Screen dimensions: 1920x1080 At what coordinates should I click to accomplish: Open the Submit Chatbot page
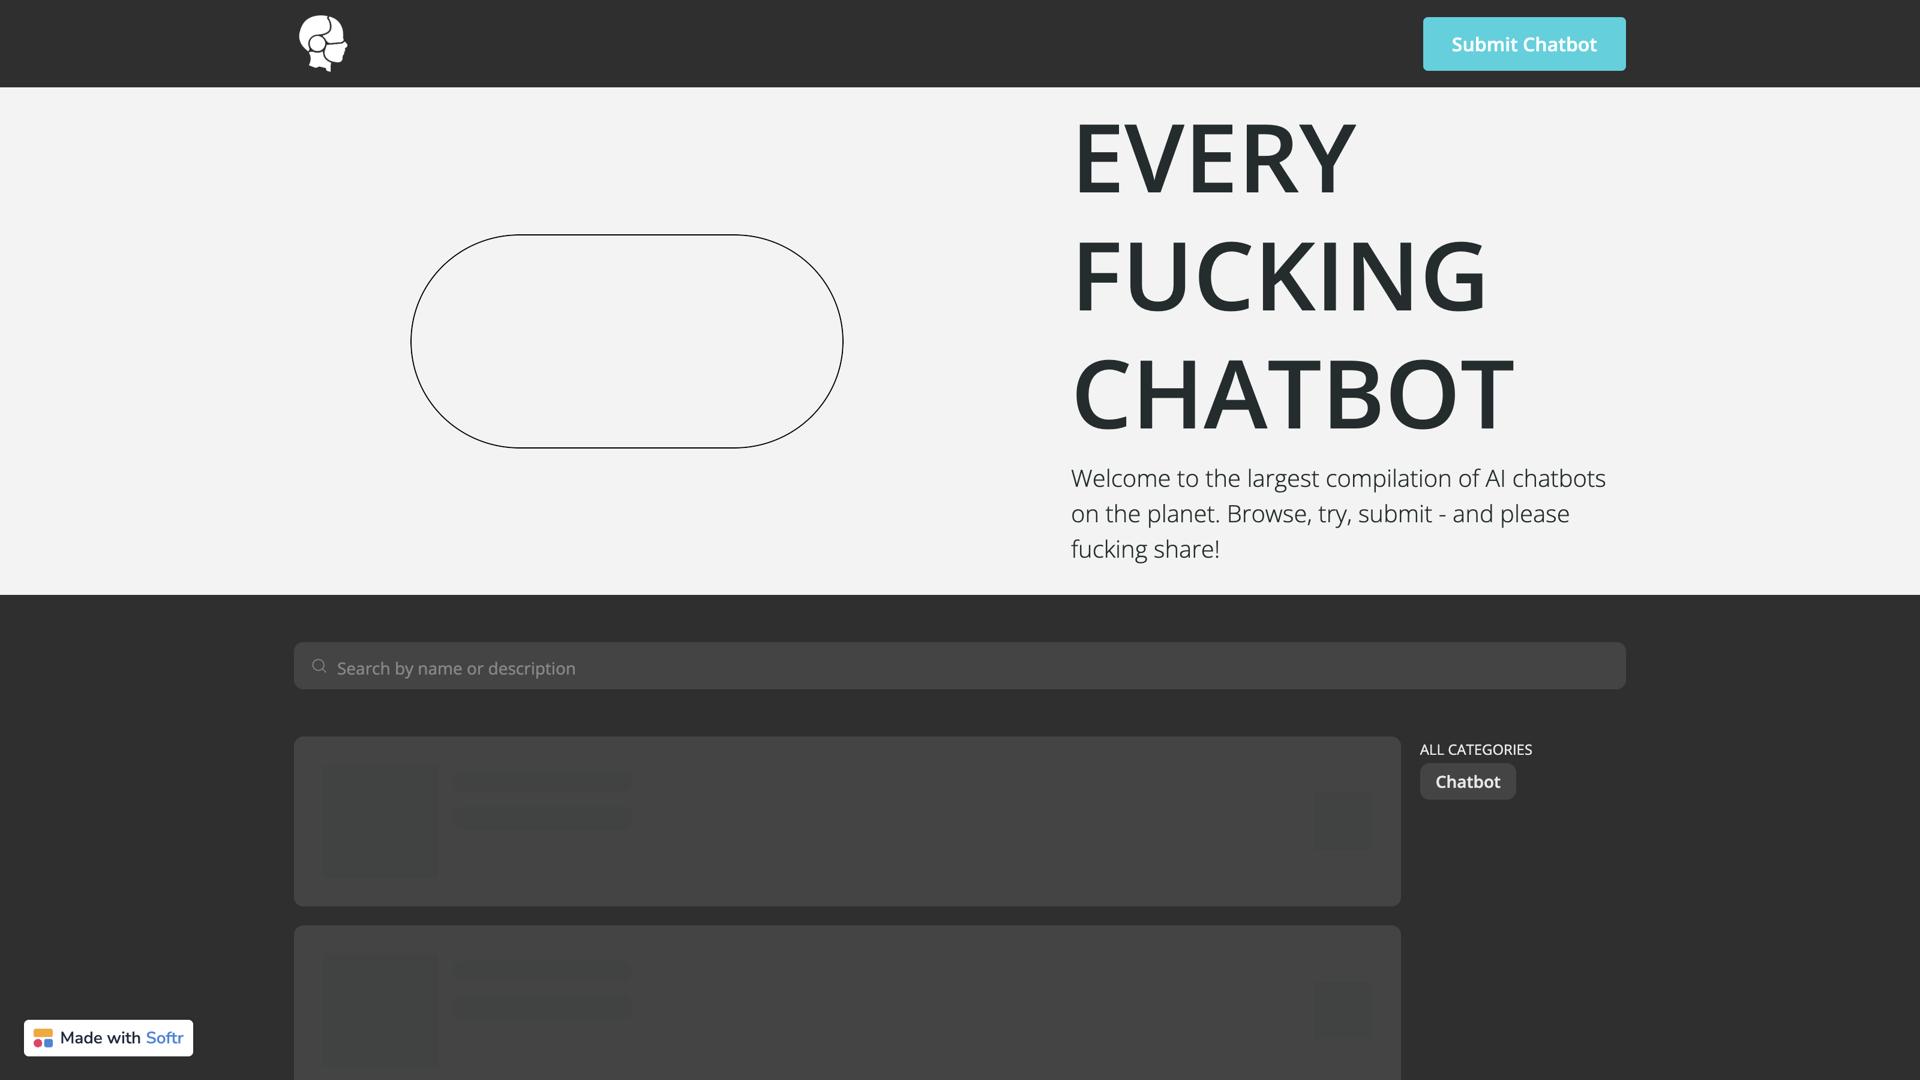(1523, 43)
